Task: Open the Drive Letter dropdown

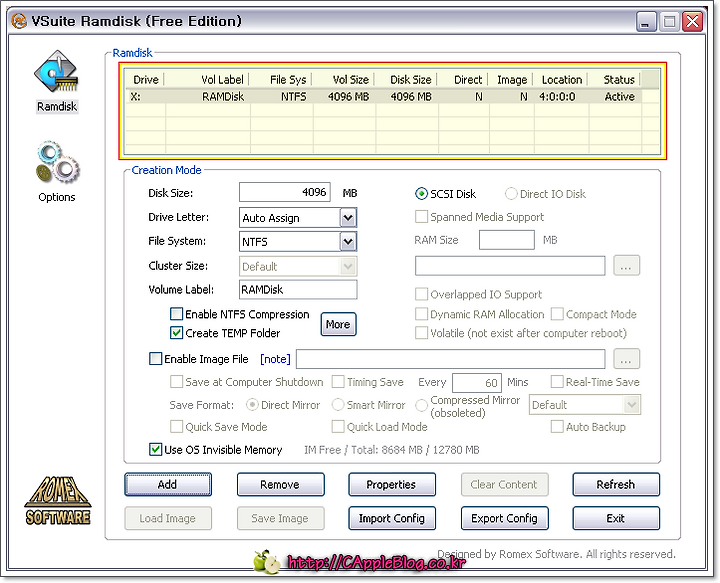Action: (x=348, y=218)
